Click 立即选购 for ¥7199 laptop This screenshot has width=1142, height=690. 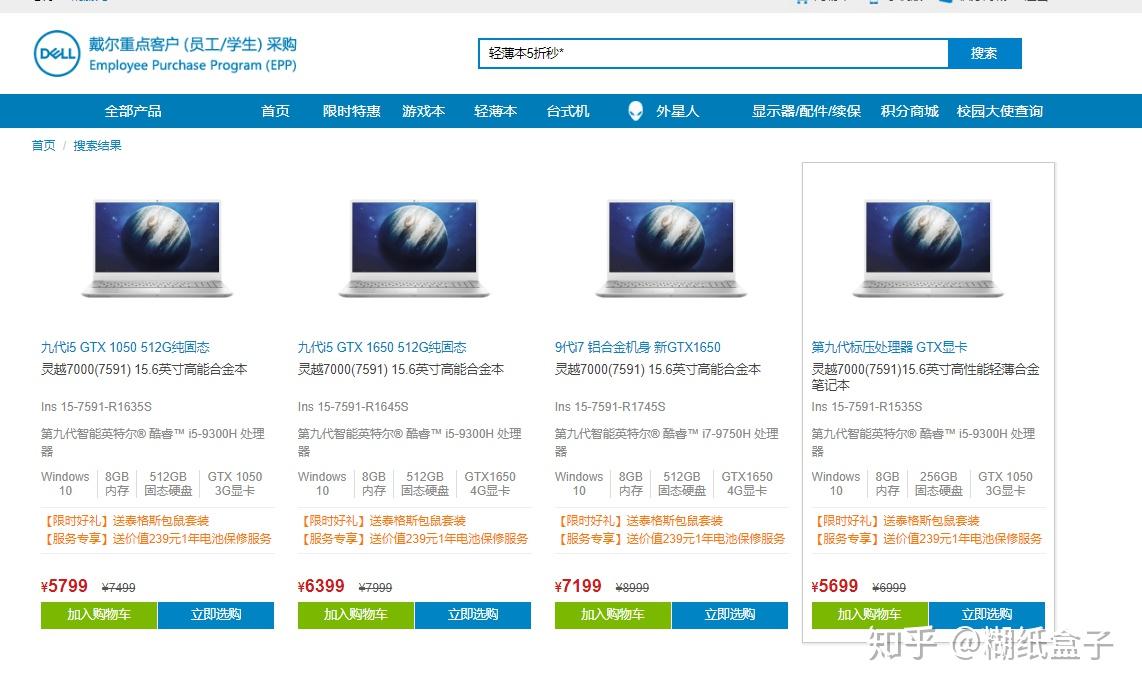tap(731, 615)
